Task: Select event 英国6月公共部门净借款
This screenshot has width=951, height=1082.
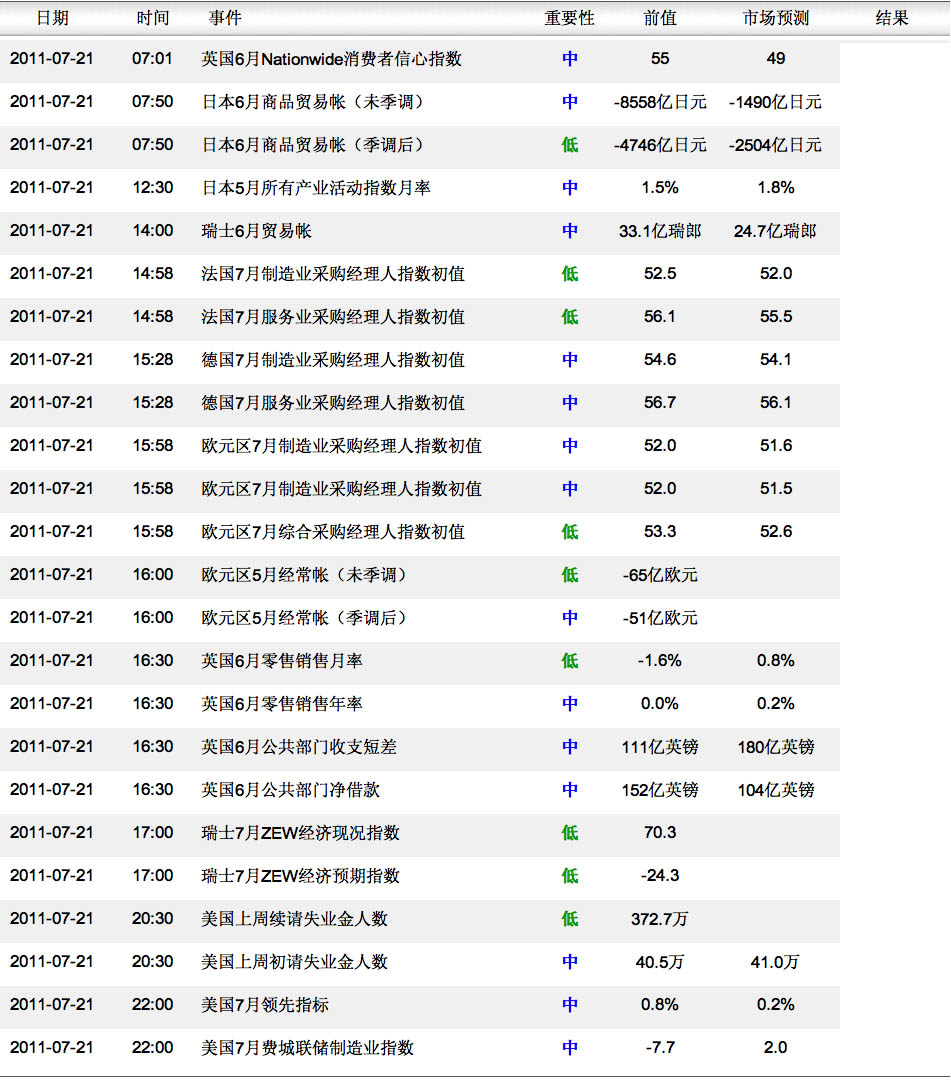Action: pyautogui.click(x=291, y=789)
